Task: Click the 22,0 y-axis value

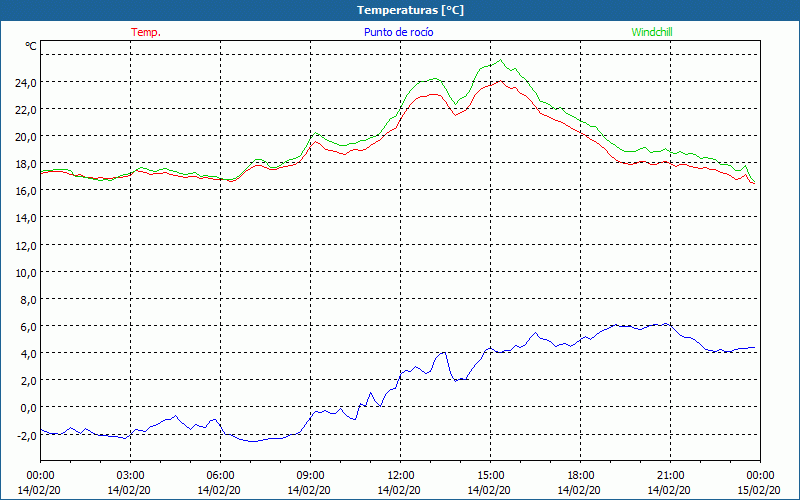Action: [x=26, y=110]
